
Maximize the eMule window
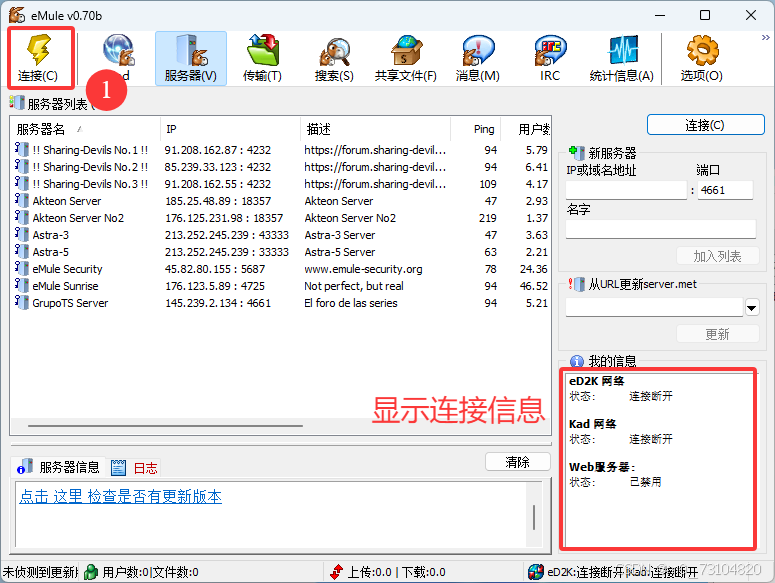coord(705,15)
